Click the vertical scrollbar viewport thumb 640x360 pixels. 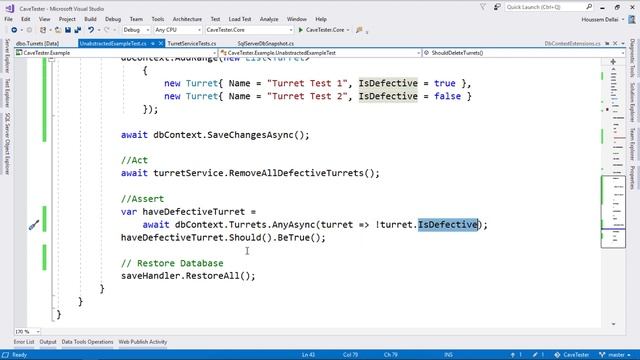coord(613,211)
